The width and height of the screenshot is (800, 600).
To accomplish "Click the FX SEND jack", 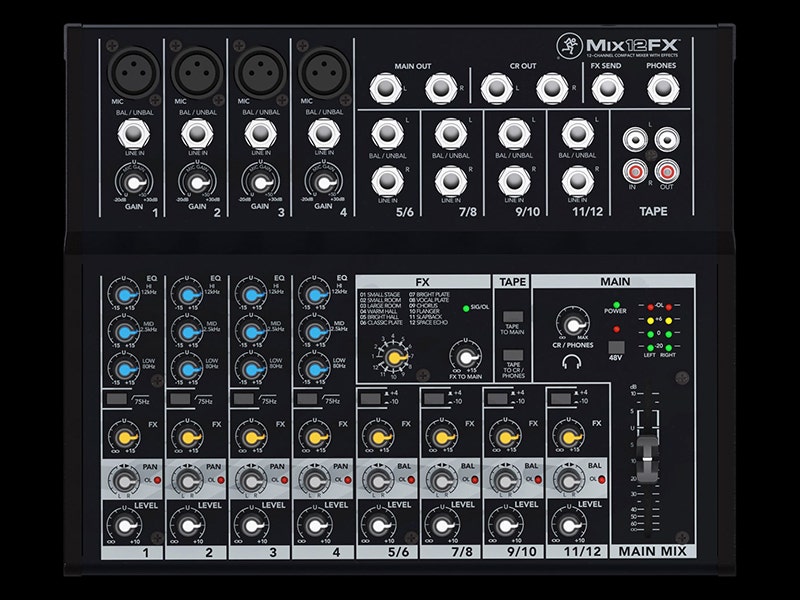I will 607,88.
